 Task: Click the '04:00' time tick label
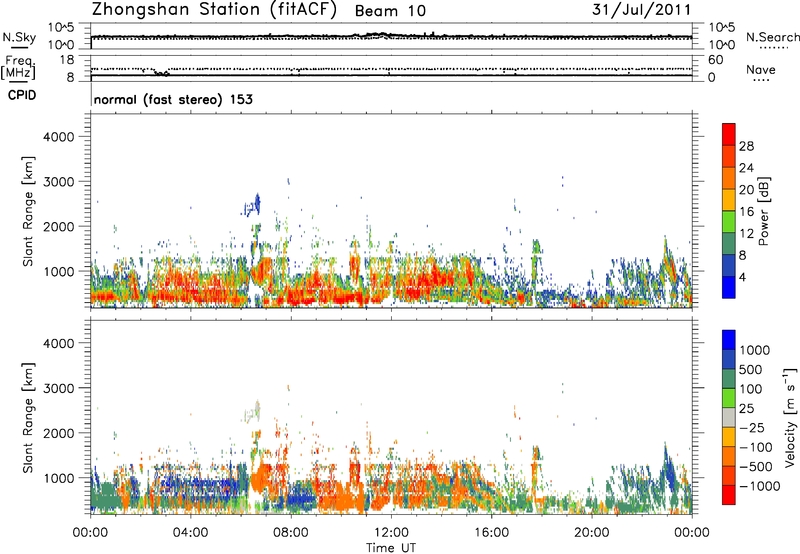190,533
